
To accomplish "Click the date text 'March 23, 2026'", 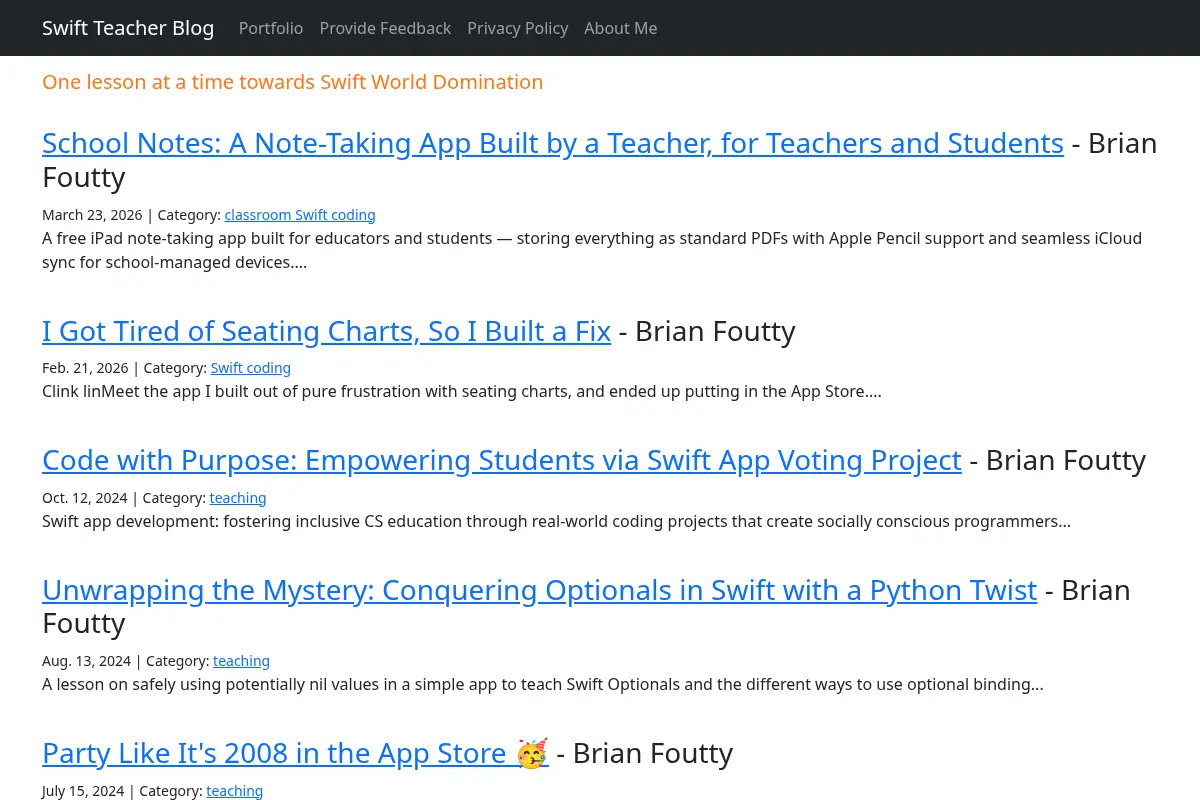I will point(93,215).
